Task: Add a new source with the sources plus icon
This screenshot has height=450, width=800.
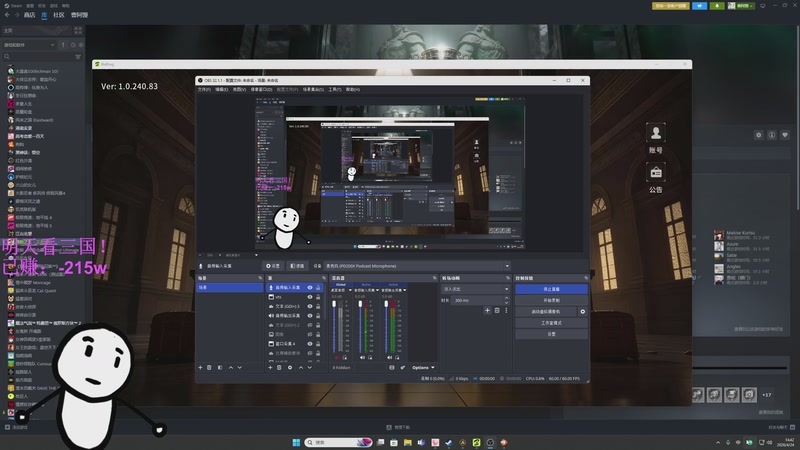Action: pos(270,367)
